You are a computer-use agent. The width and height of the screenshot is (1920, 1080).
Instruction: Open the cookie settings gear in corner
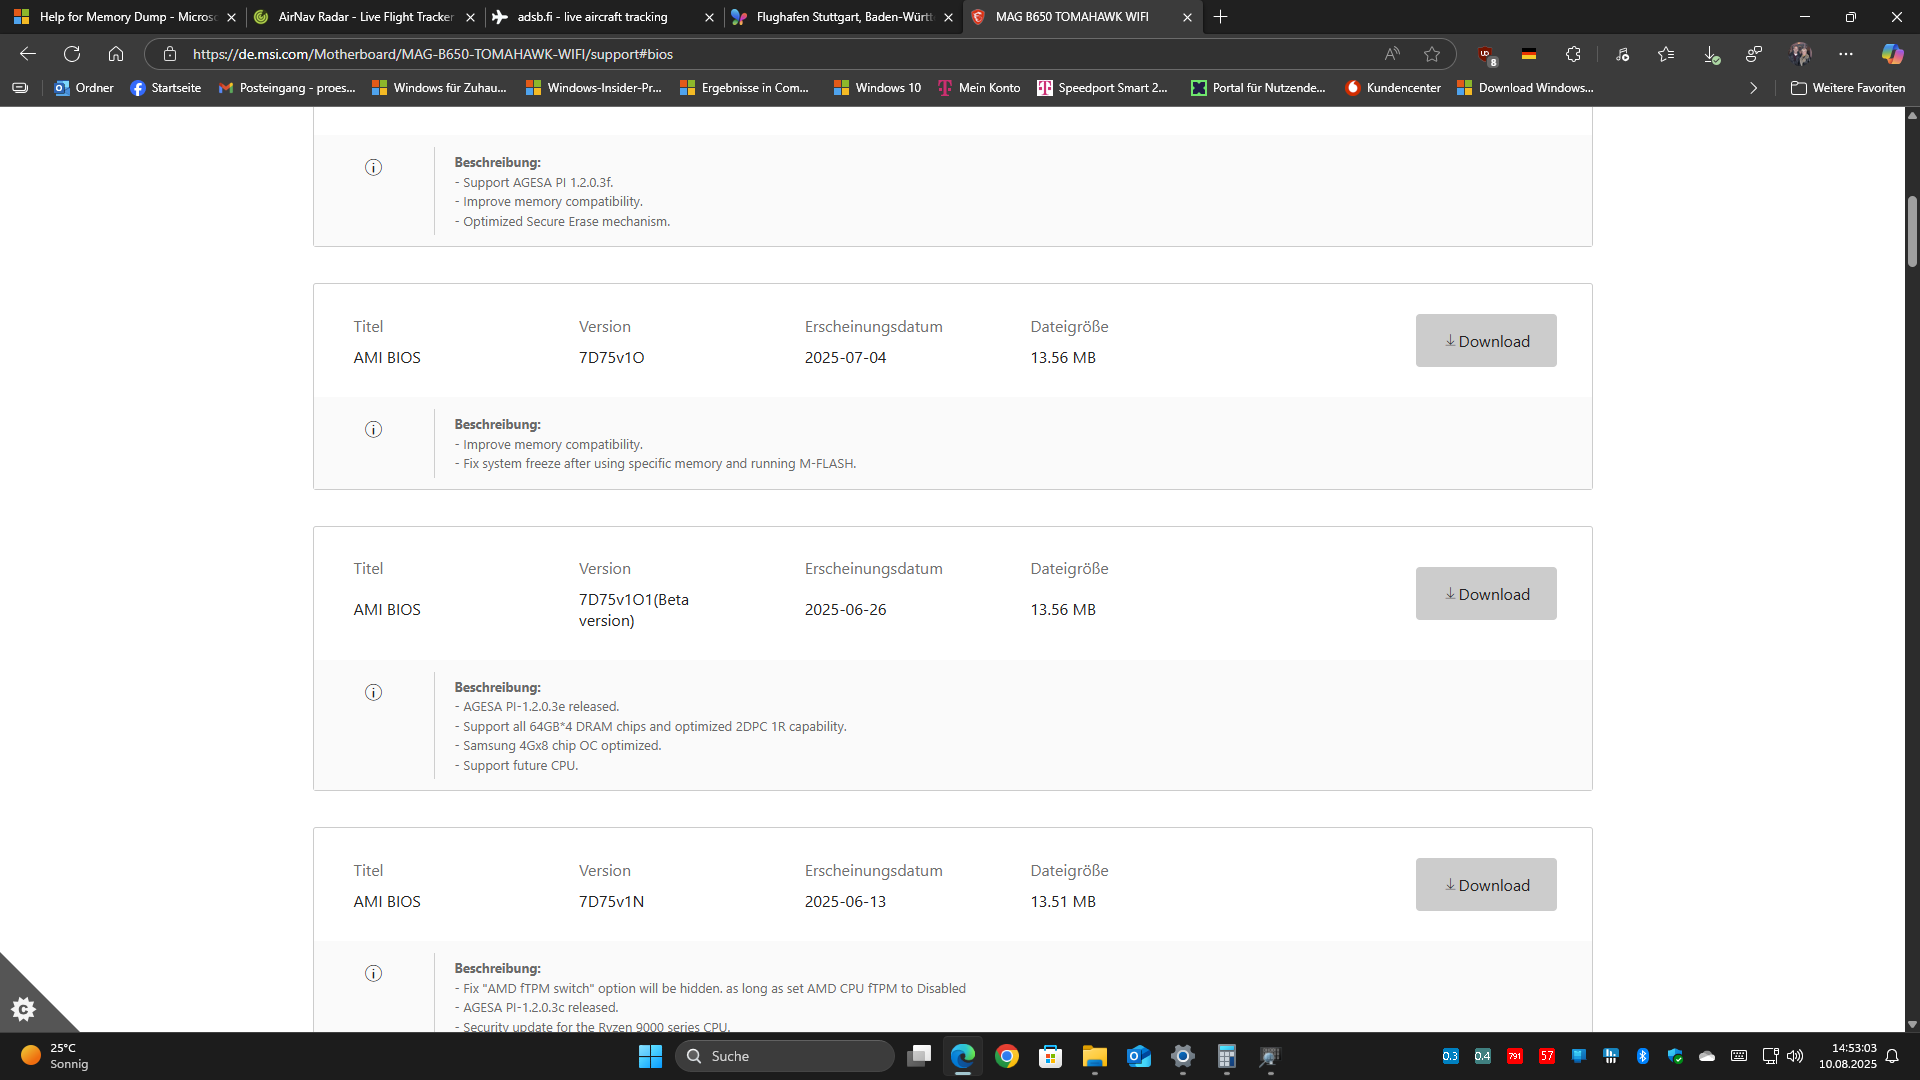coord(23,1008)
